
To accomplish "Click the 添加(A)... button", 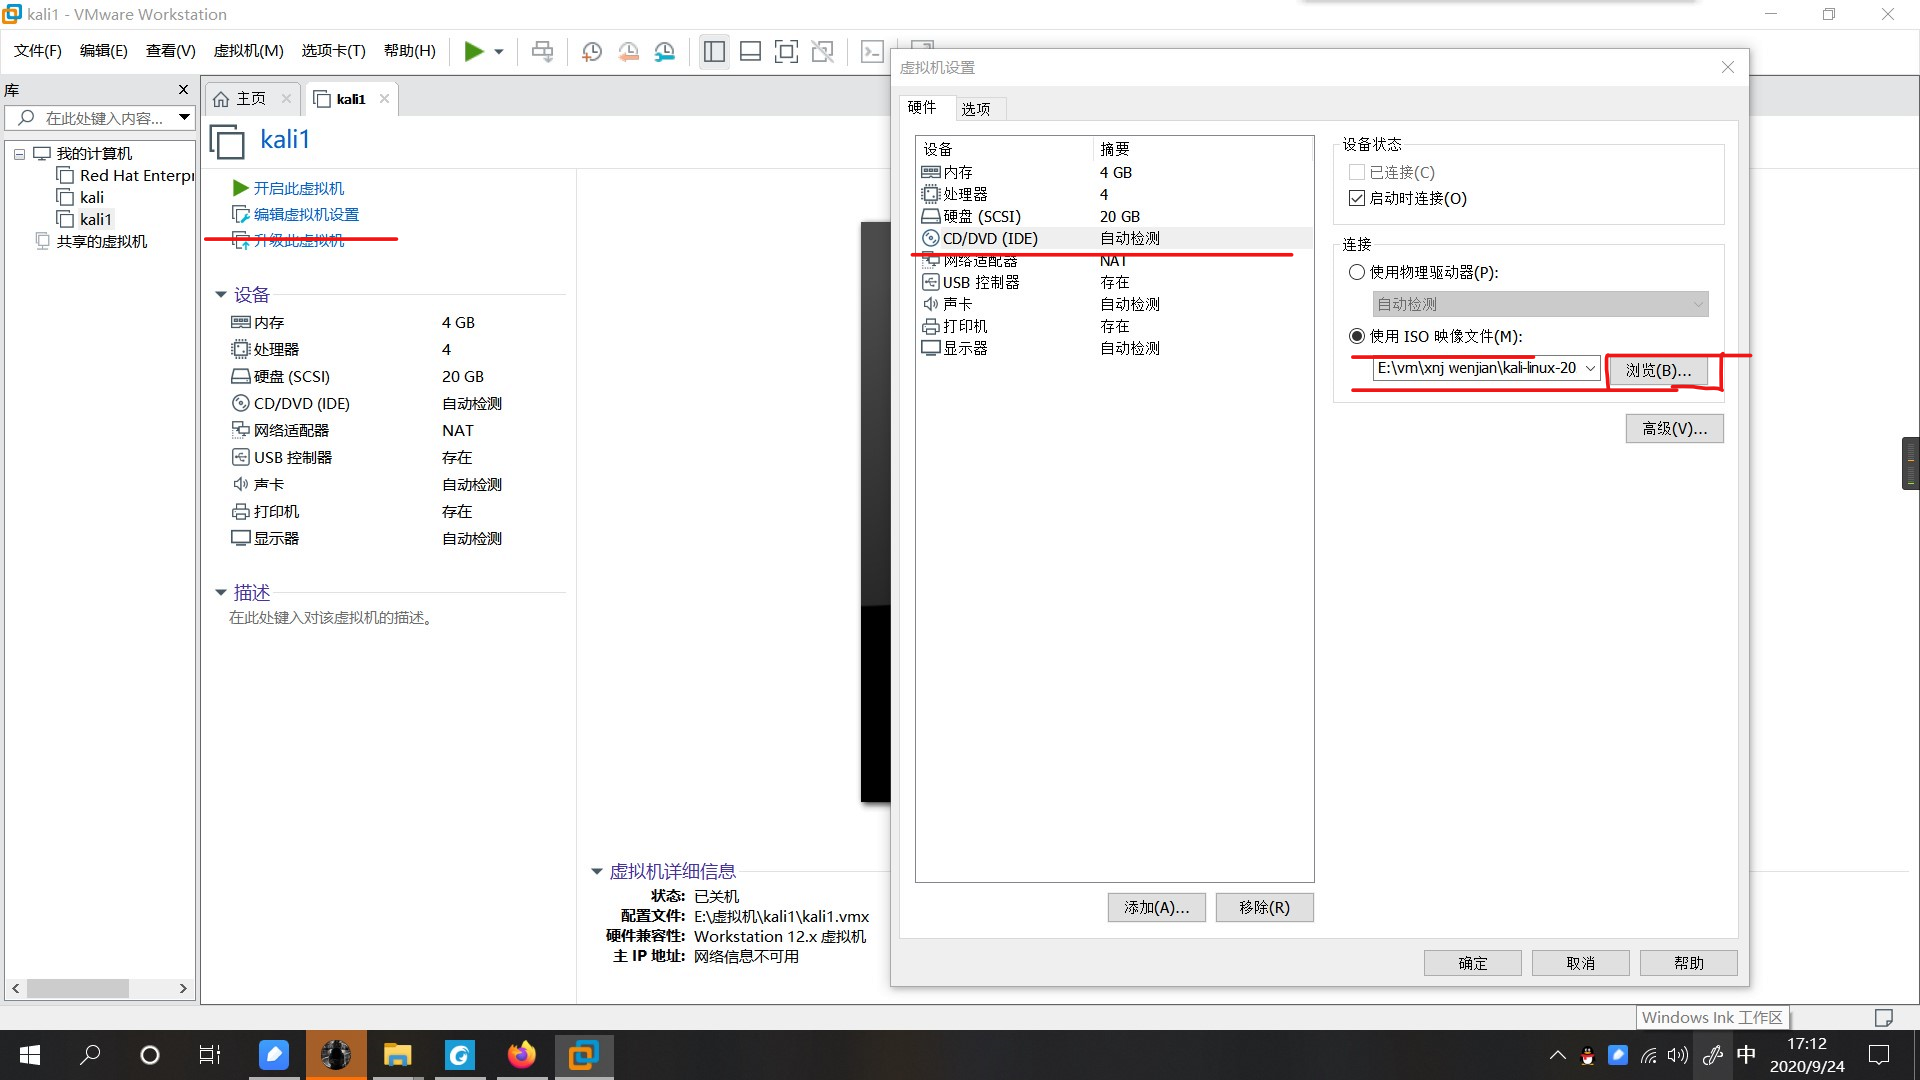I will coord(1156,907).
